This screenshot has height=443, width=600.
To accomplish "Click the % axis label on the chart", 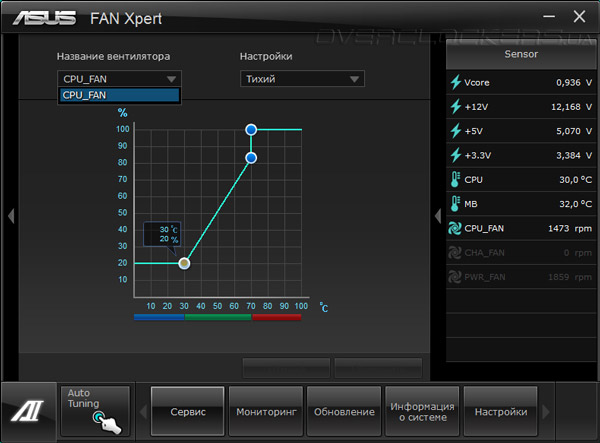I will click(x=122, y=112).
